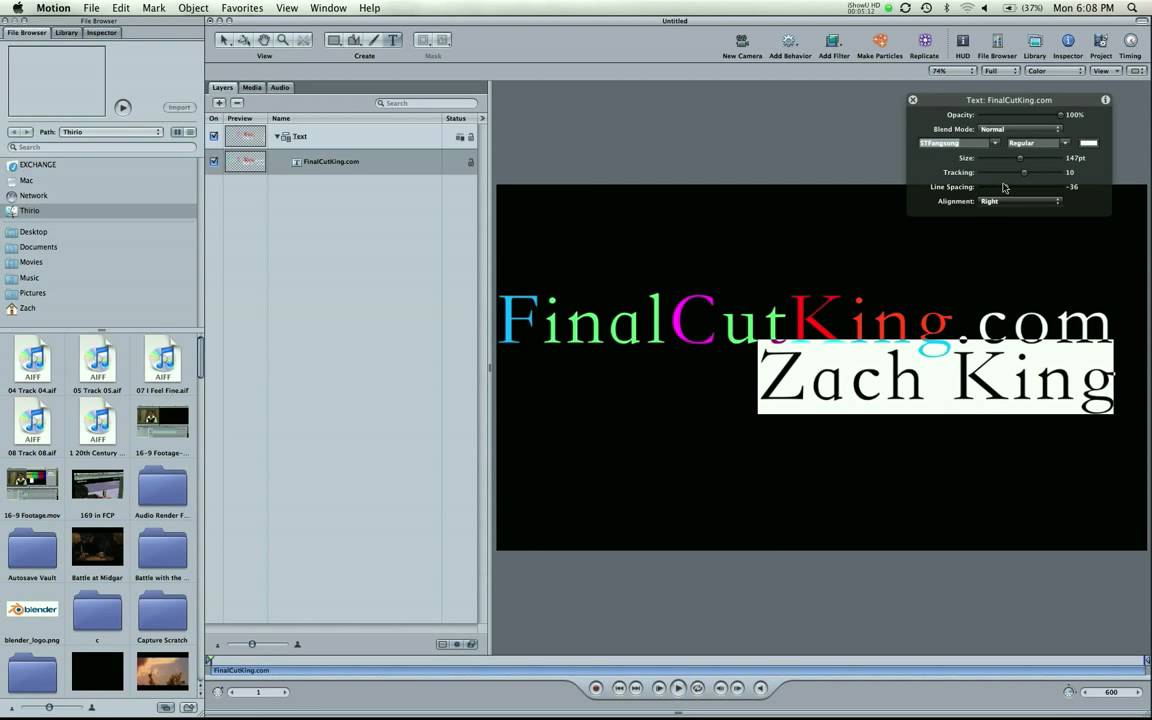Click the Import button

179,107
